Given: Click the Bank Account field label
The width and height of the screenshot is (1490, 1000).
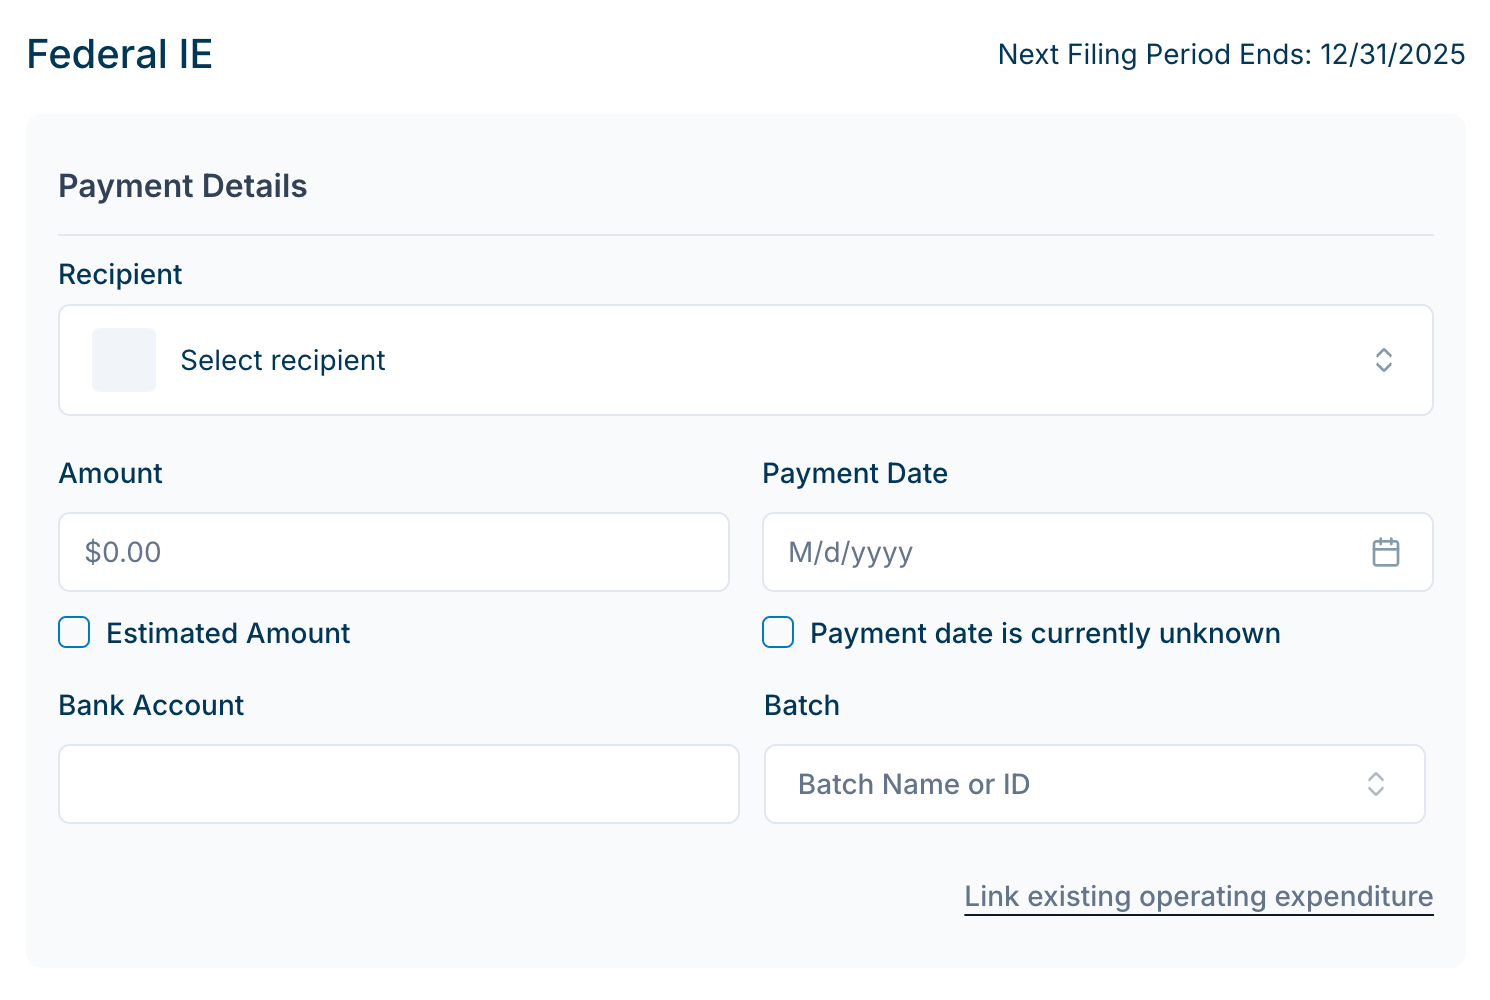Looking at the screenshot, I should coord(151,705).
